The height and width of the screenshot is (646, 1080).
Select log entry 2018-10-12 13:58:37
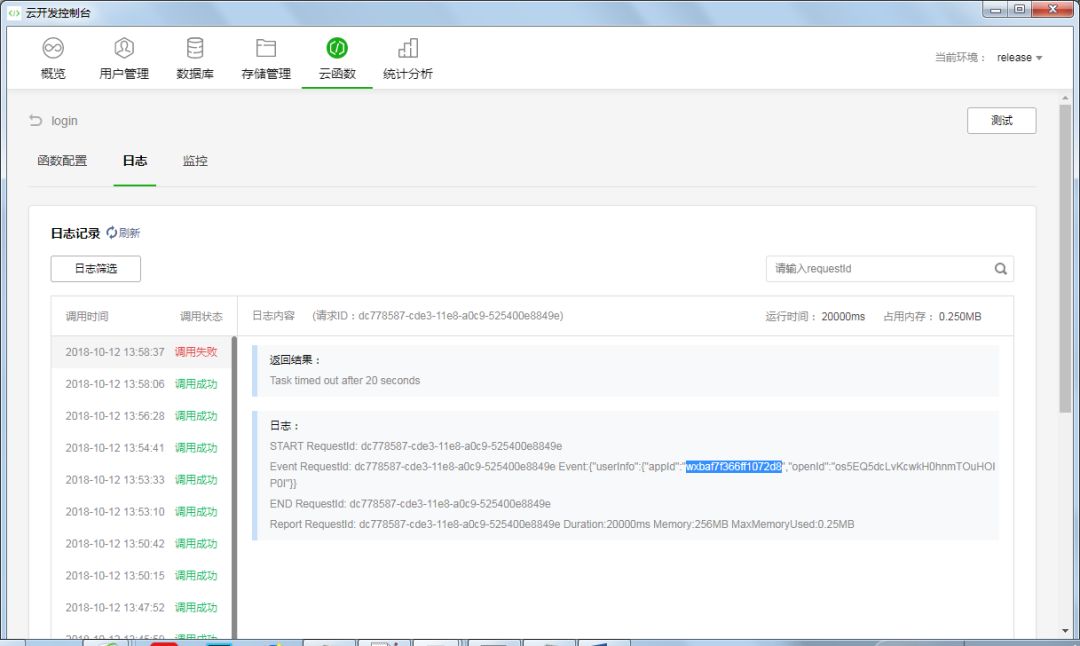(141, 352)
